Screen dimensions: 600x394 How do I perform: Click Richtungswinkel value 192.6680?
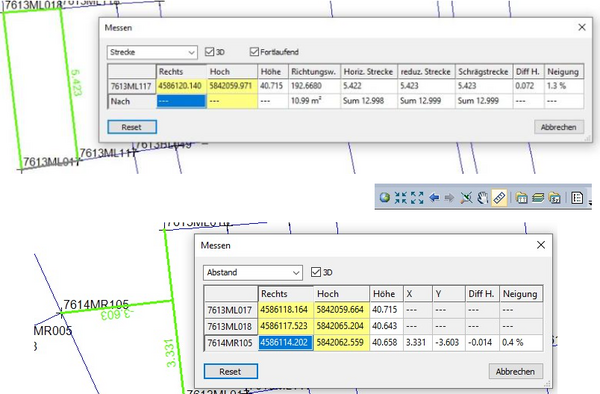[x=314, y=86]
